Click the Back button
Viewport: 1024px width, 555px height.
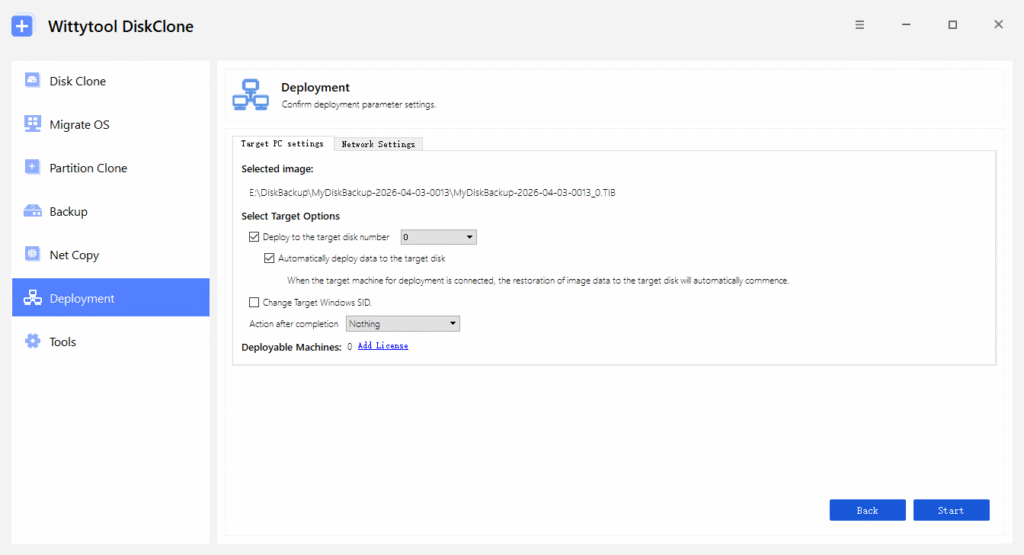(x=867, y=510)
